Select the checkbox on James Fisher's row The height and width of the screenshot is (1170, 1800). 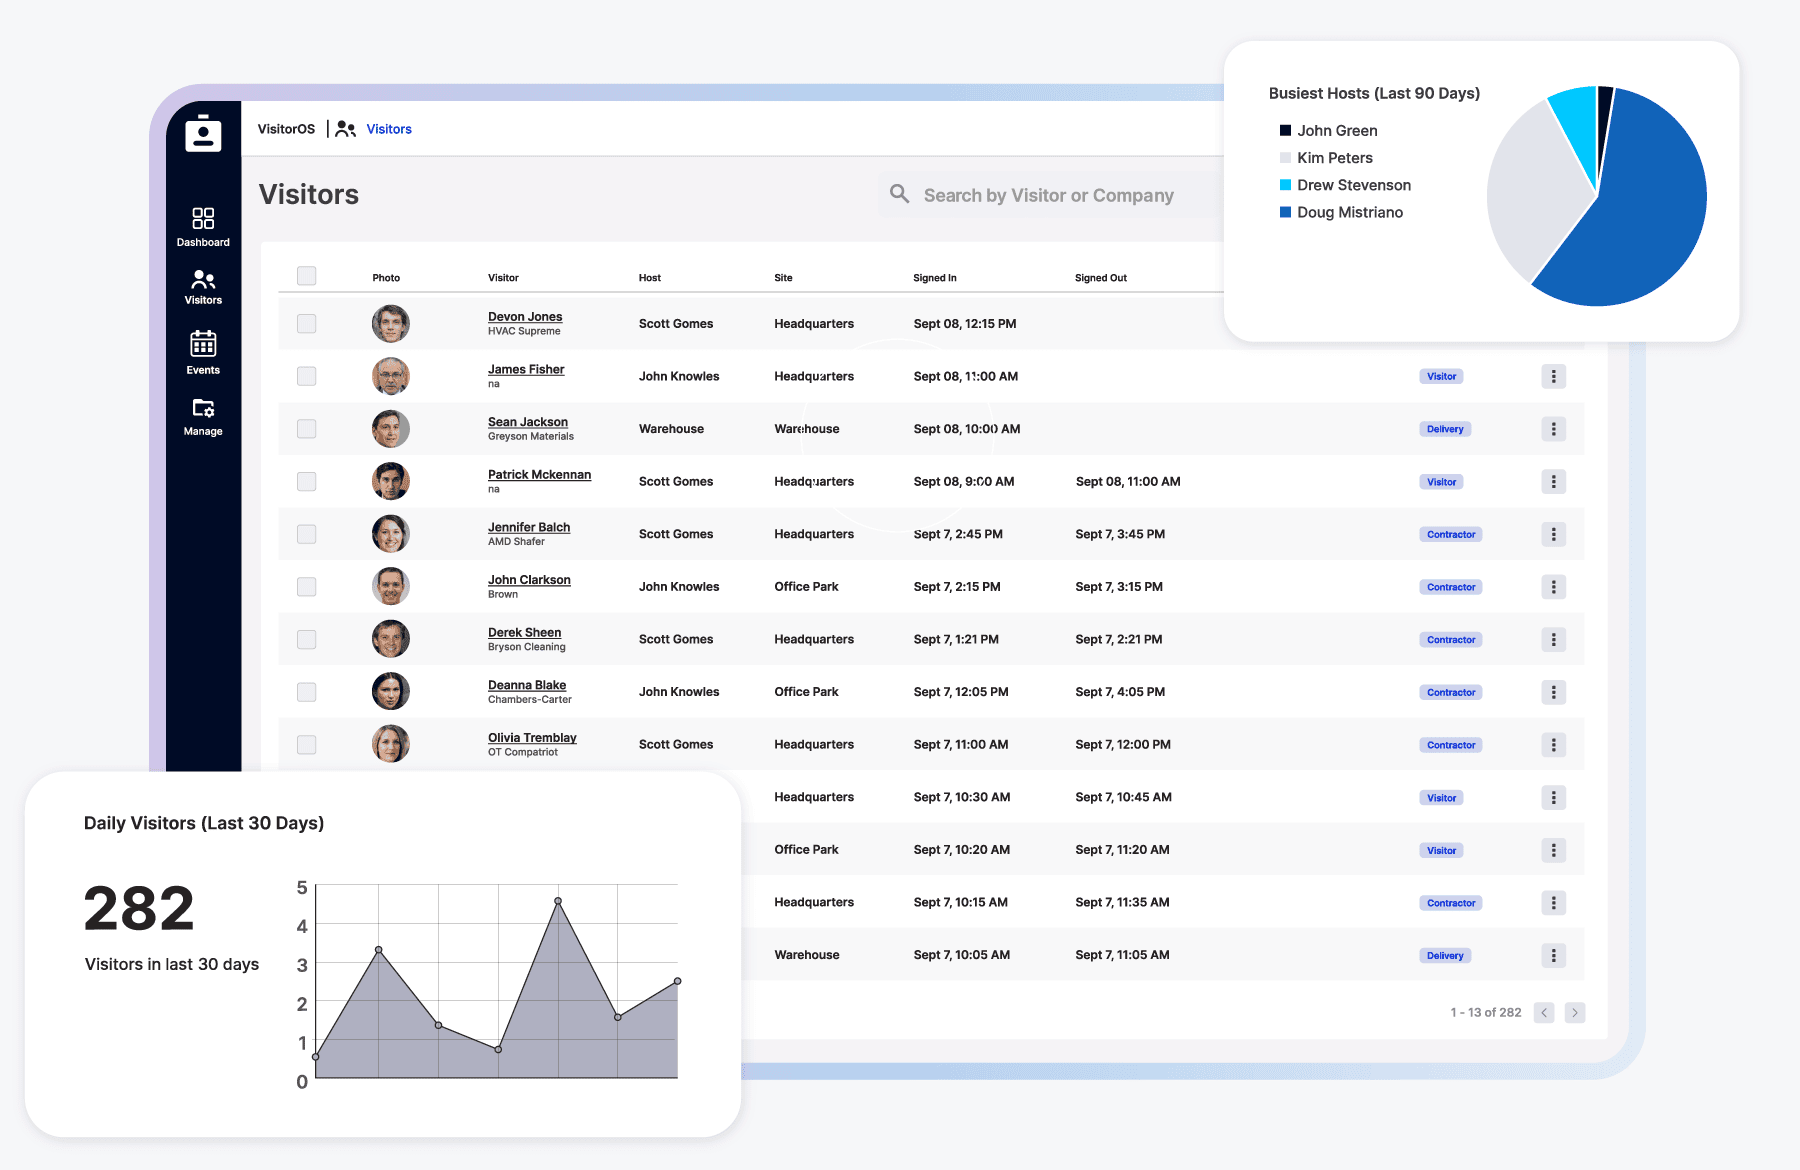306,376
